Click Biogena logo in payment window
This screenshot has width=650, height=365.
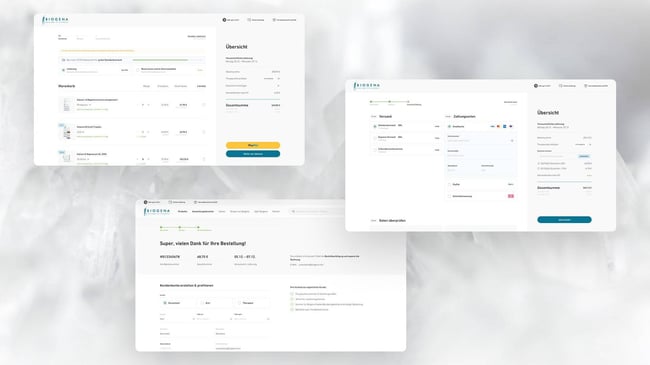tap(366, 86)
